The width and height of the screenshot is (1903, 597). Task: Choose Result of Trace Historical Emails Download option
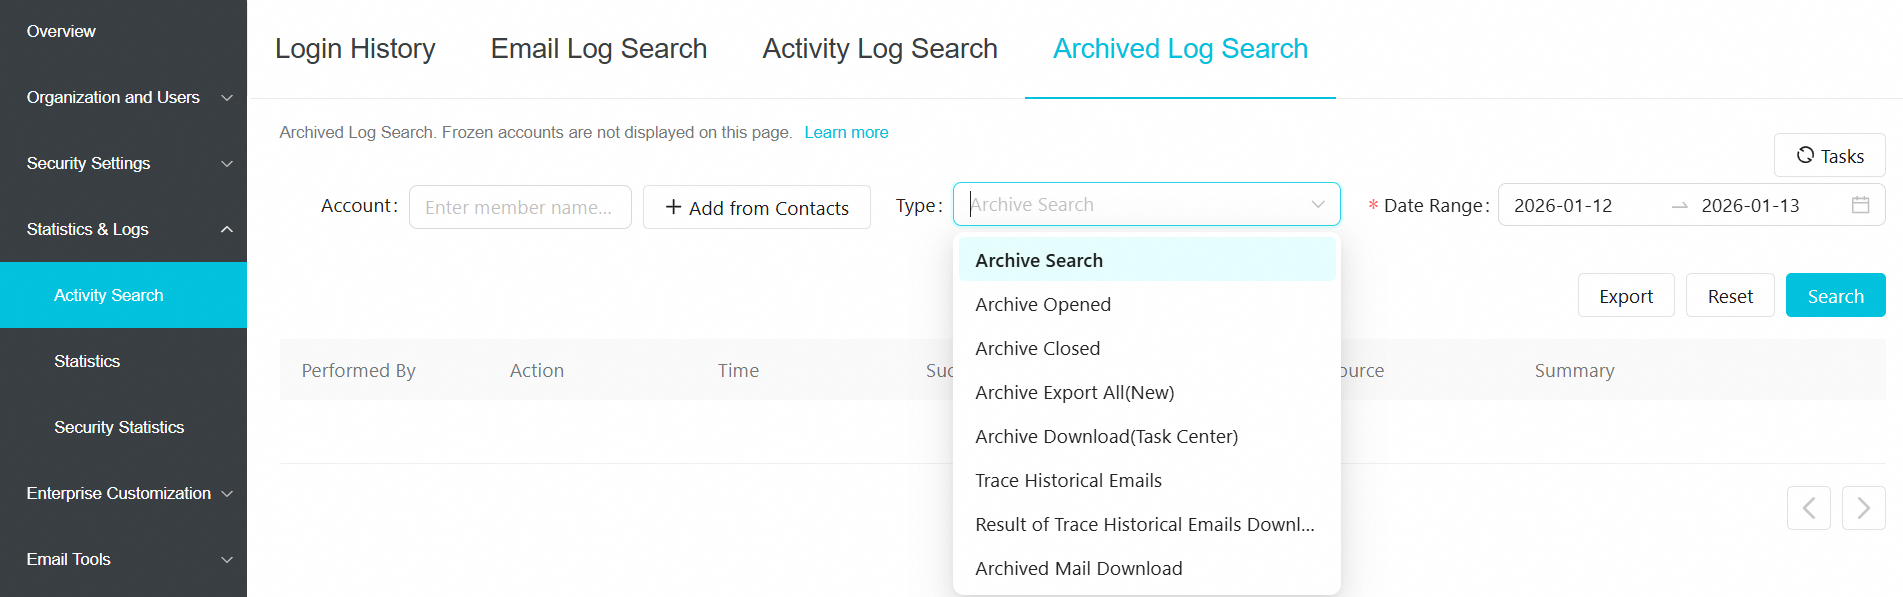[x=1147, y=524]
